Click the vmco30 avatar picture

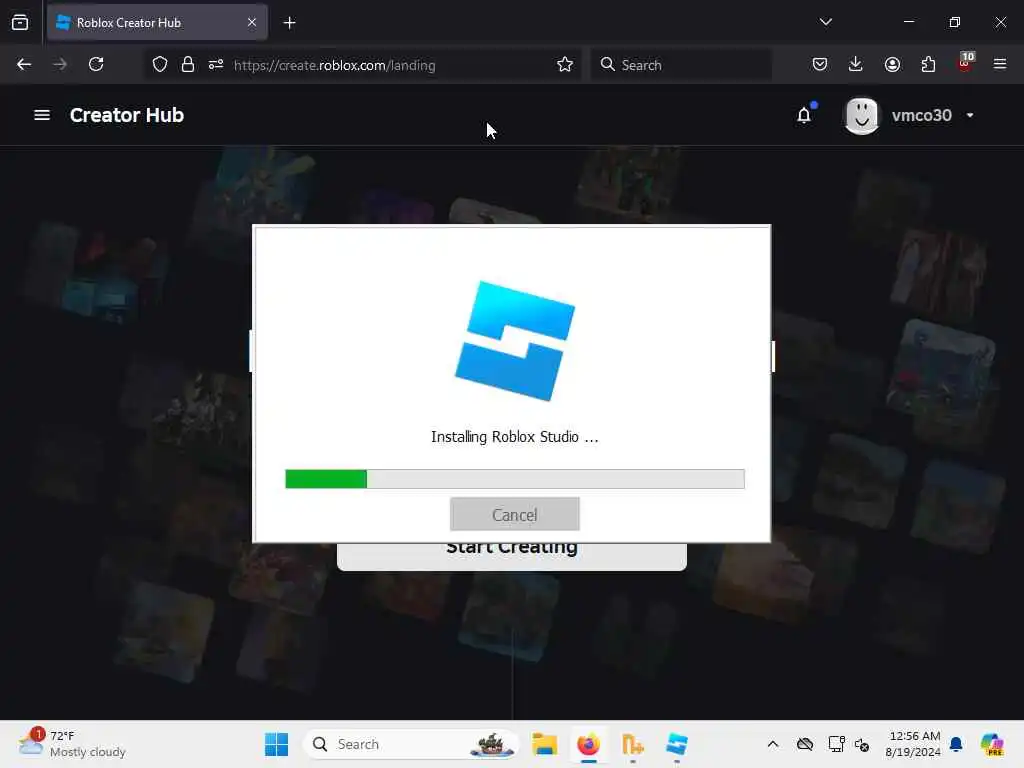pyautogui.click(x=861, y=116)
